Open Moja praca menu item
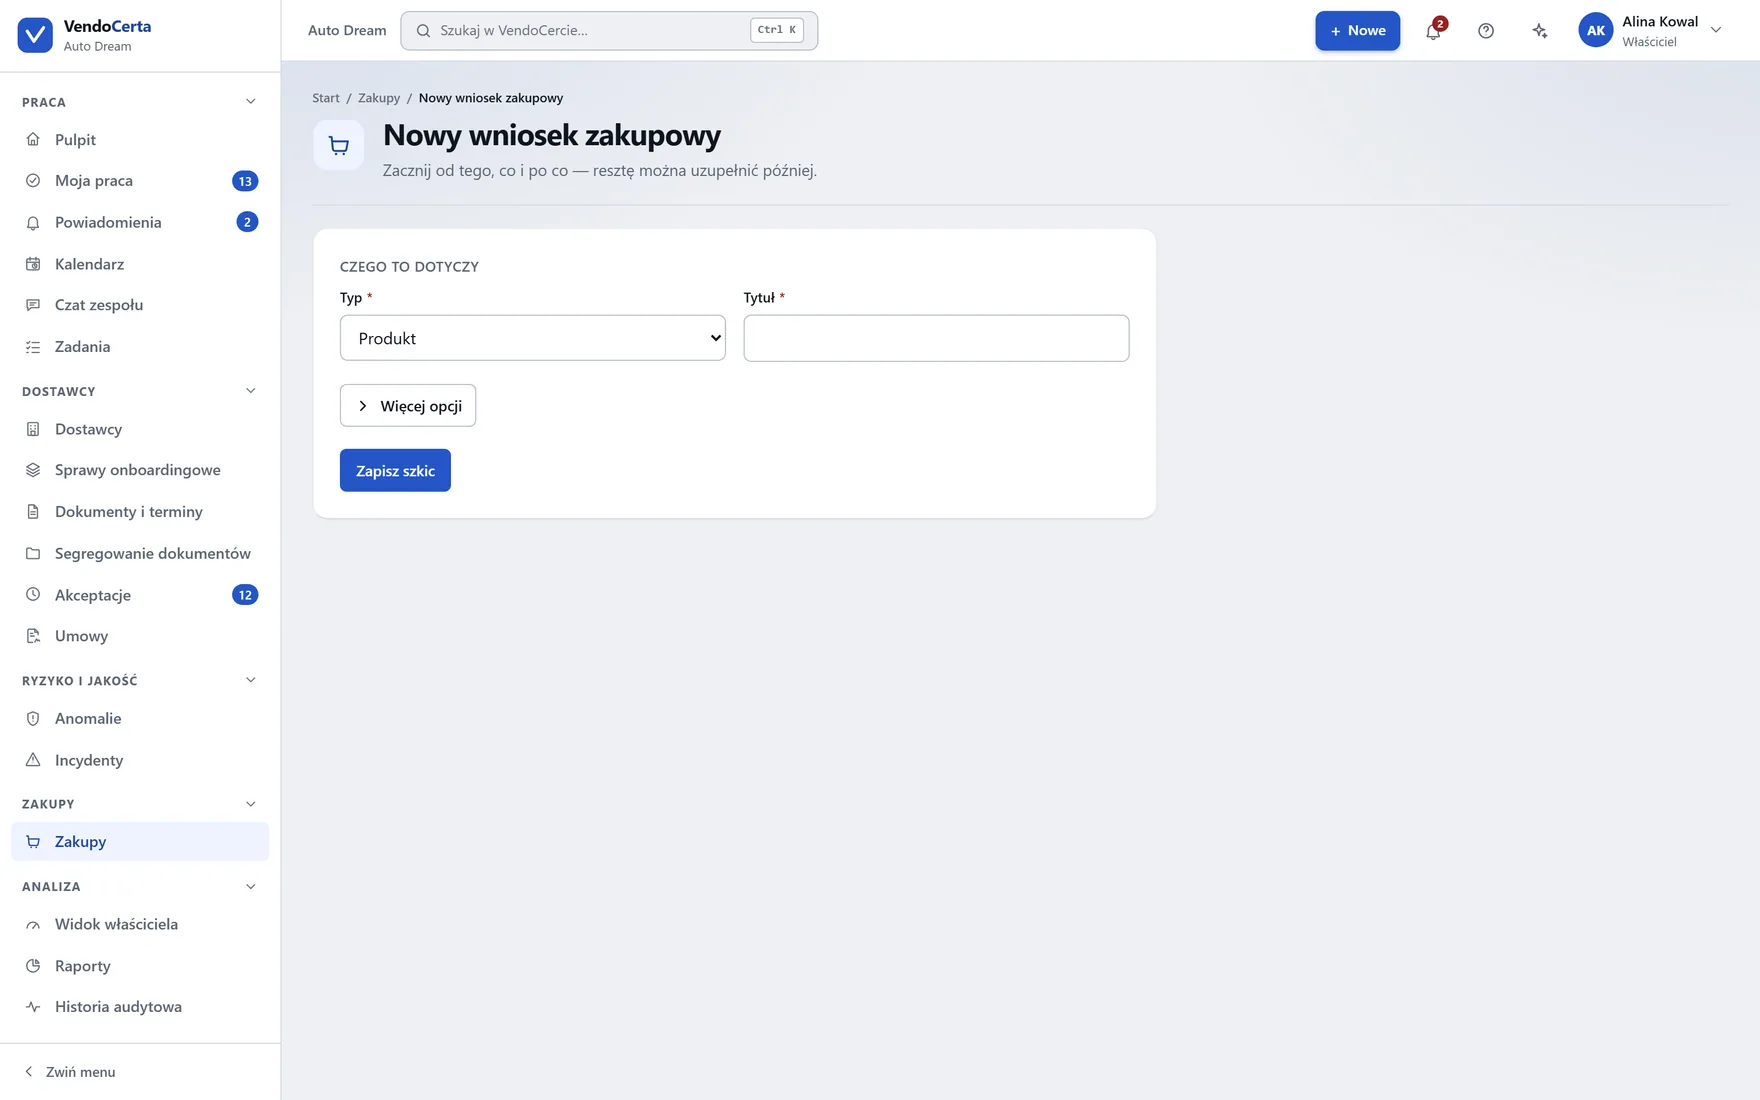This screenshot has width=1760, height=1100. (x=140, y=181)
